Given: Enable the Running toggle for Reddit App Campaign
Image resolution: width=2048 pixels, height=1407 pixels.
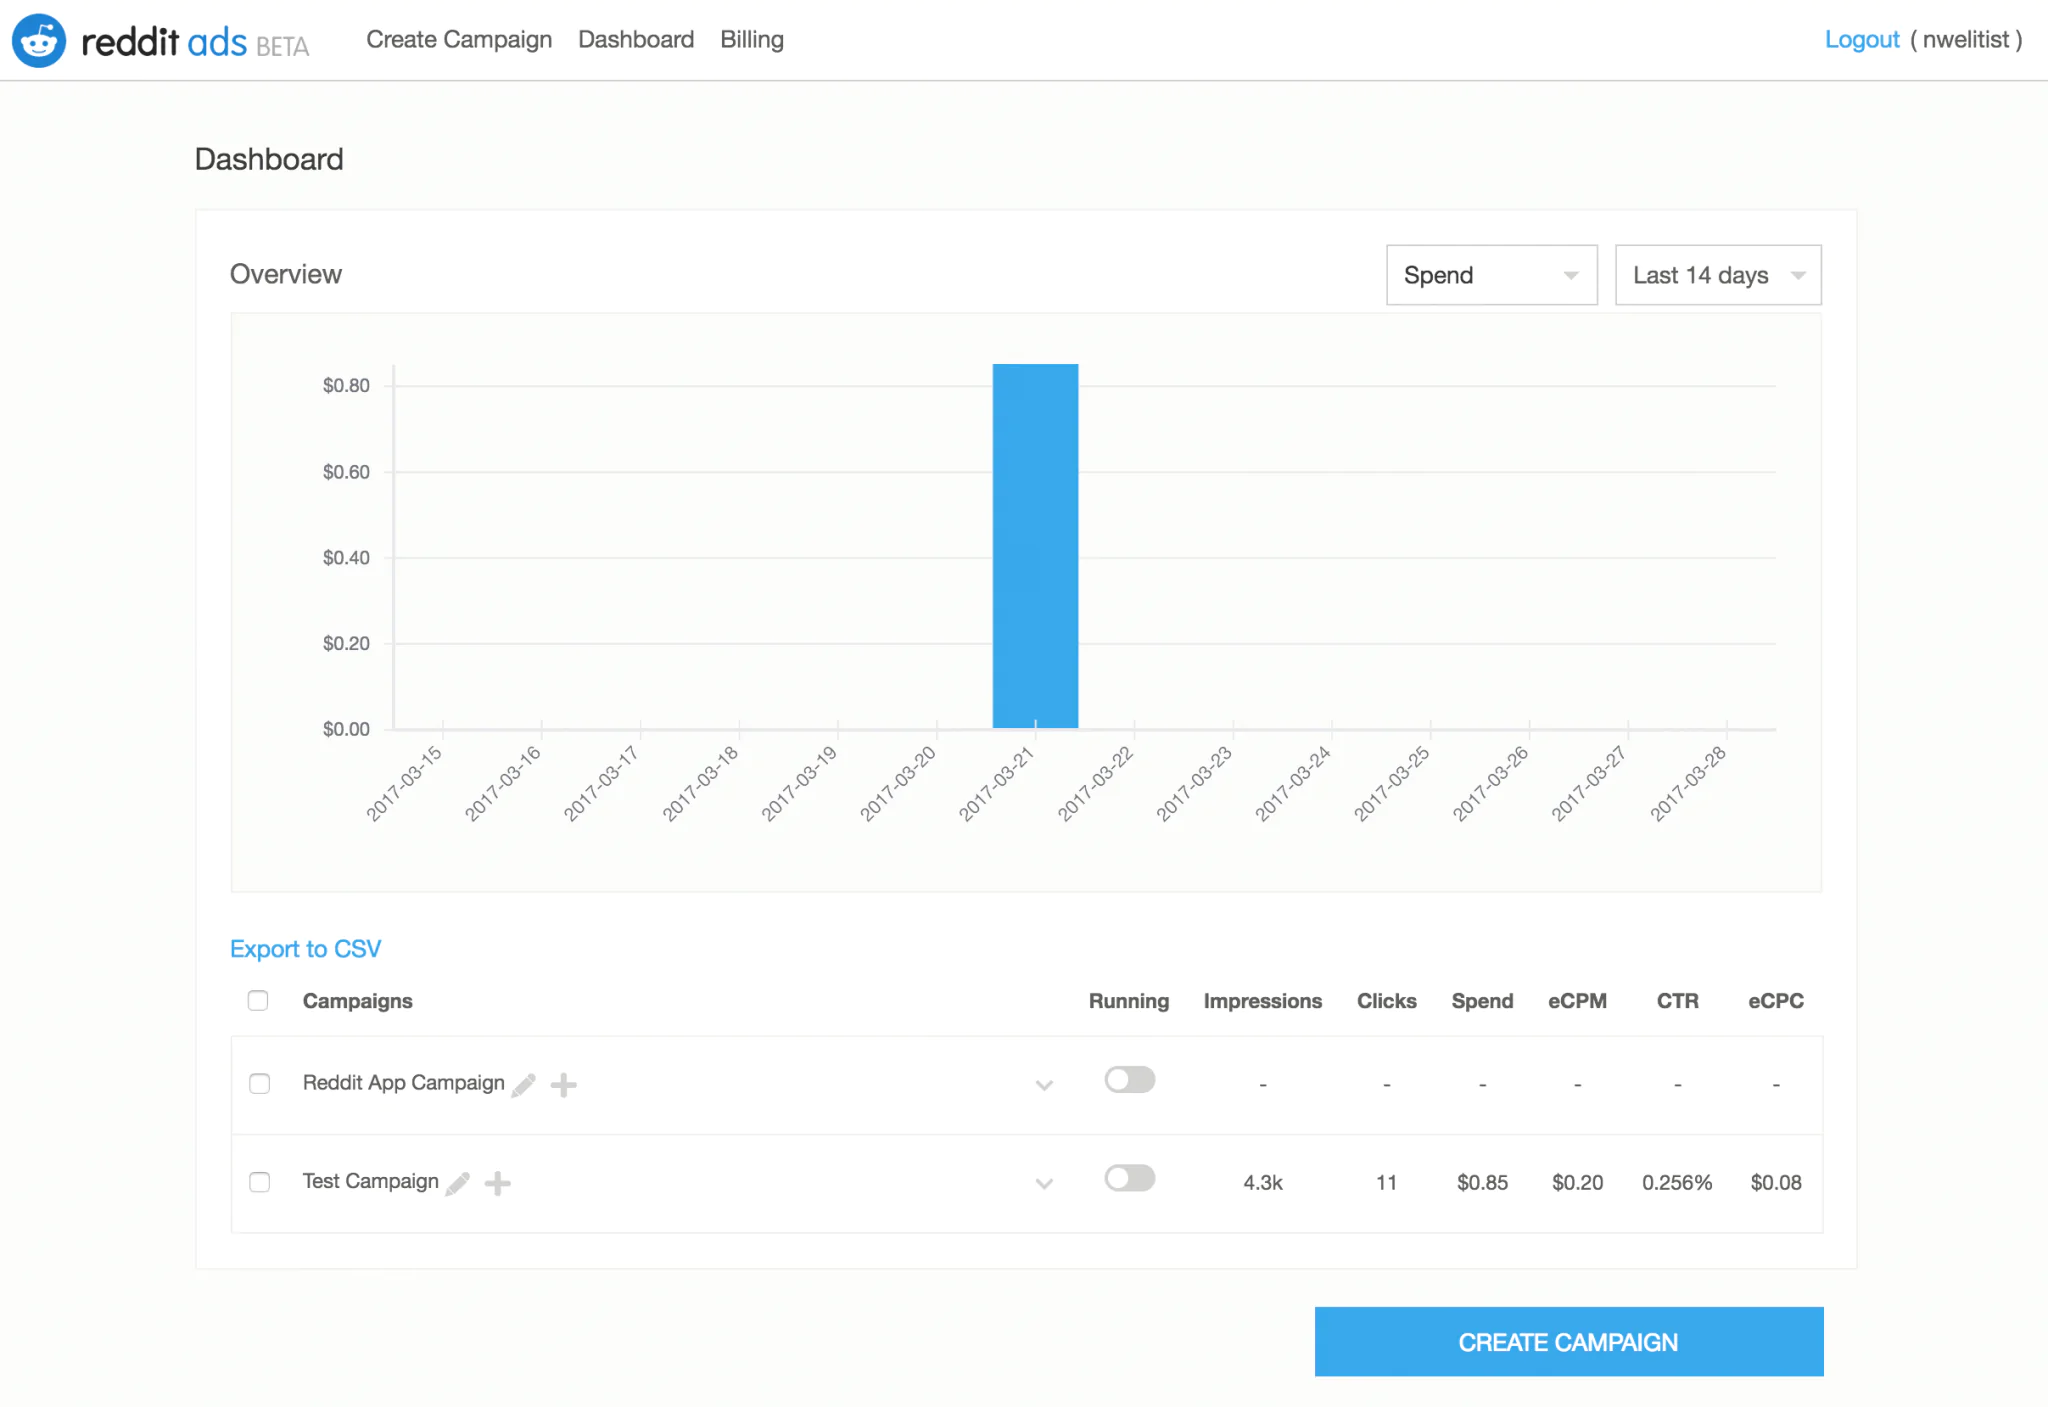Looking at the screenshot, I should click(1129, 1080).
